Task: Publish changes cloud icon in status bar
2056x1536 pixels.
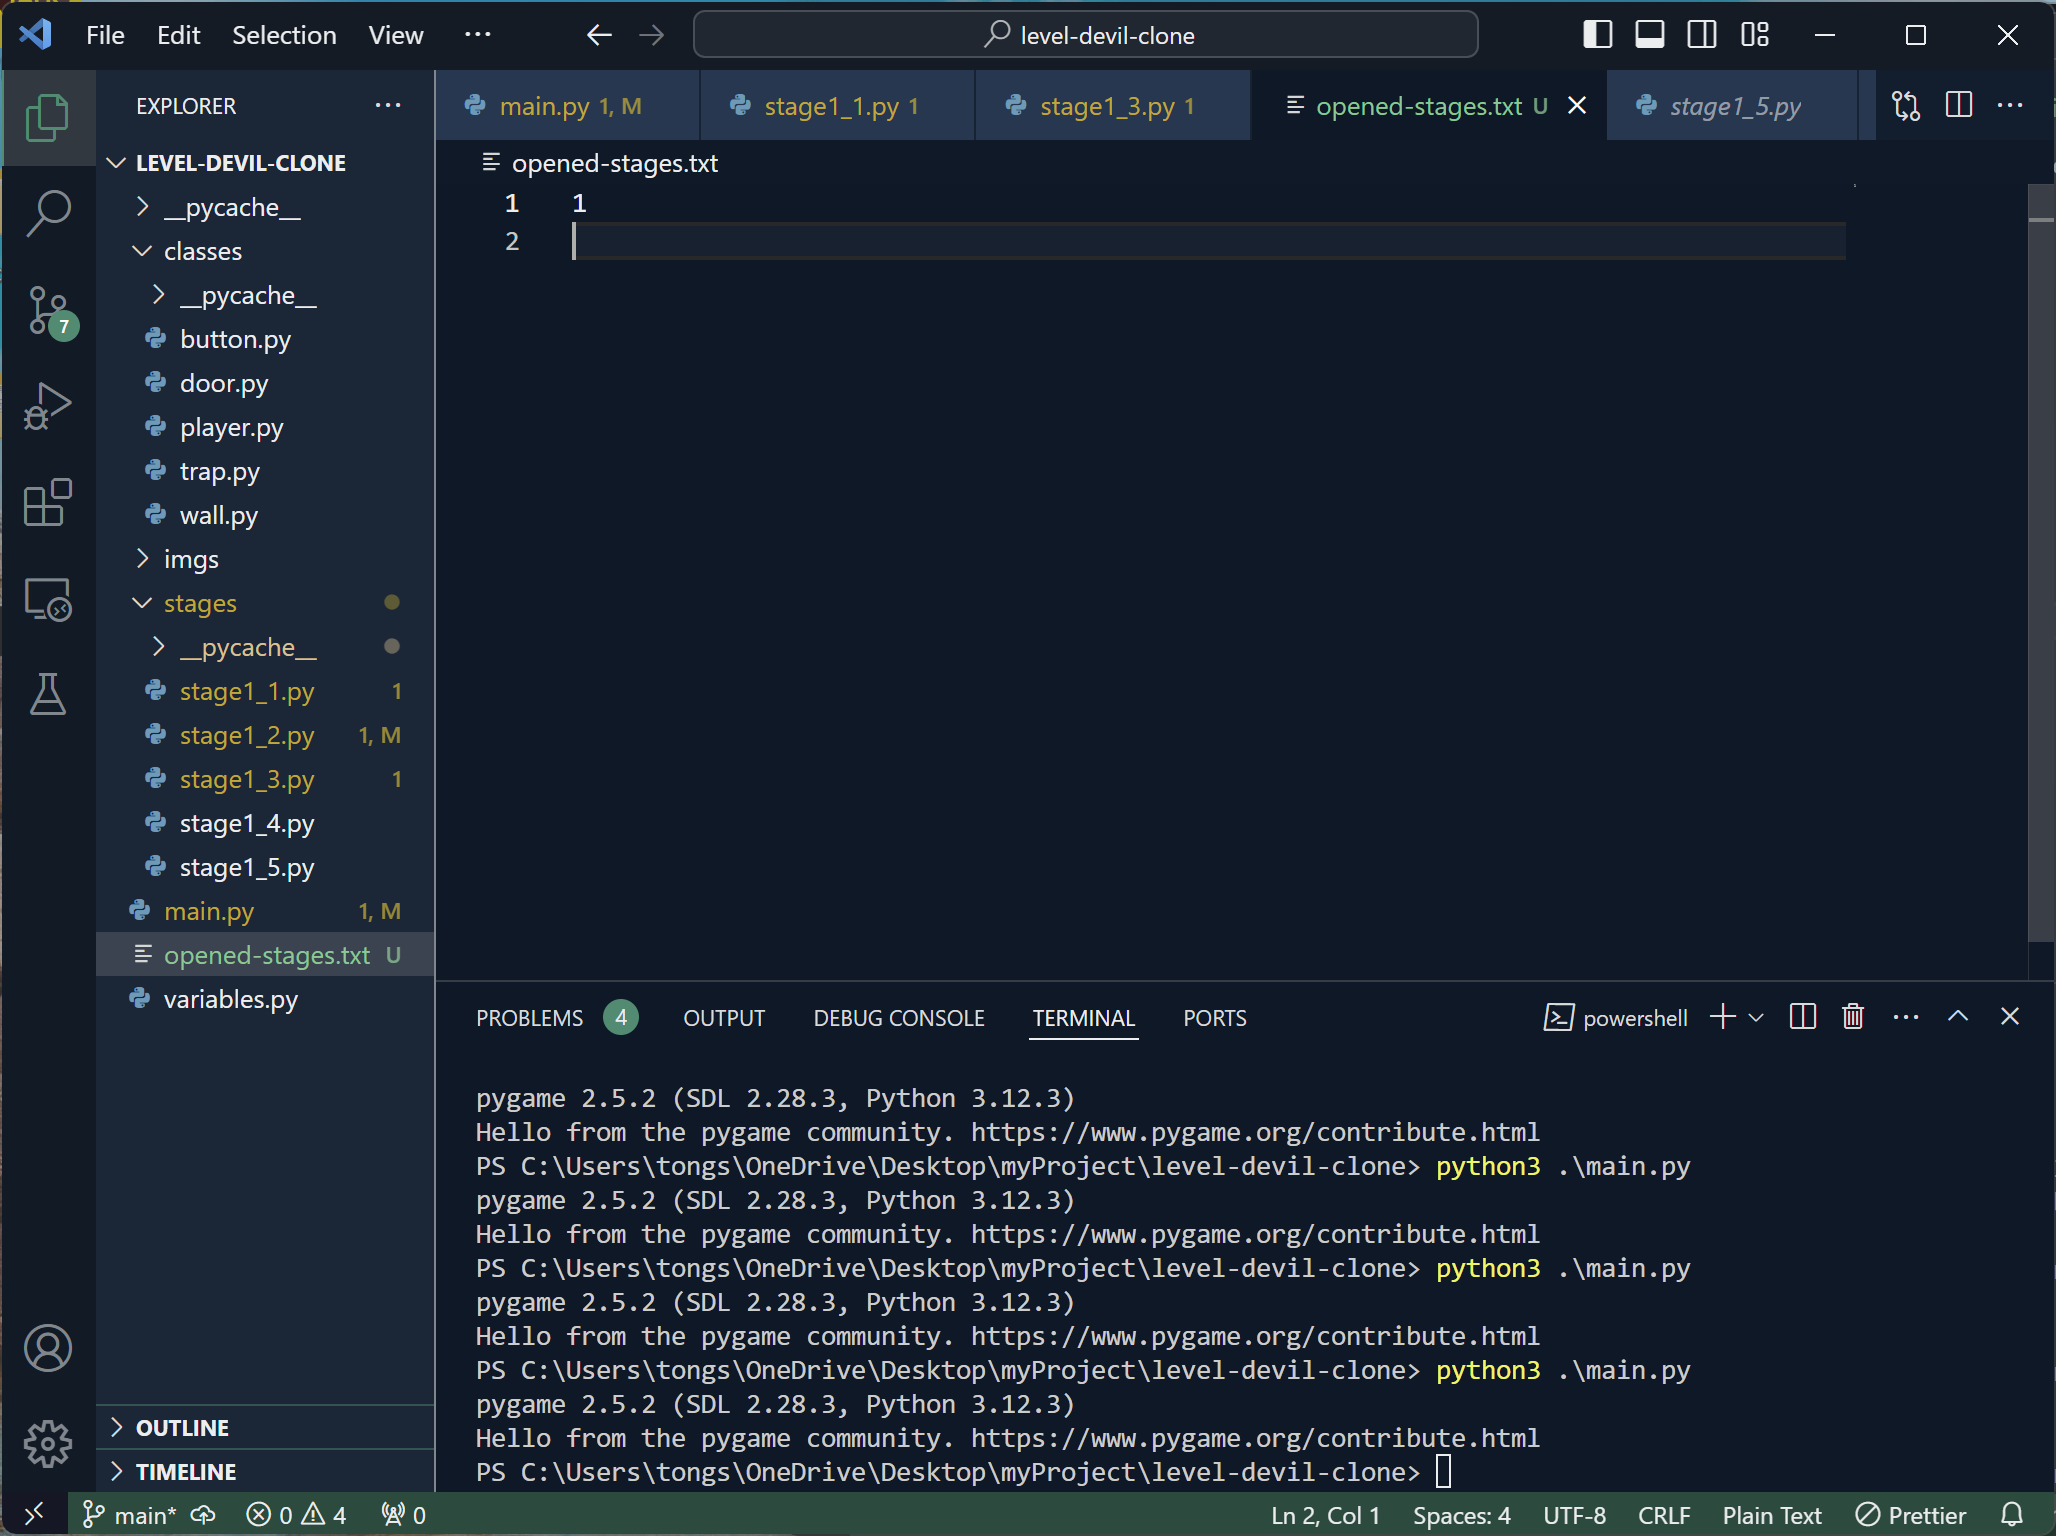Action: coord(203,1515)
